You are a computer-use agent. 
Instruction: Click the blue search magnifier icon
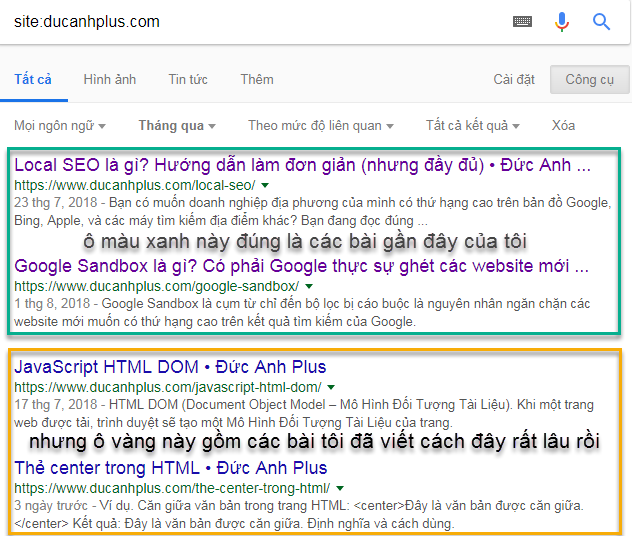click(601, 22)
